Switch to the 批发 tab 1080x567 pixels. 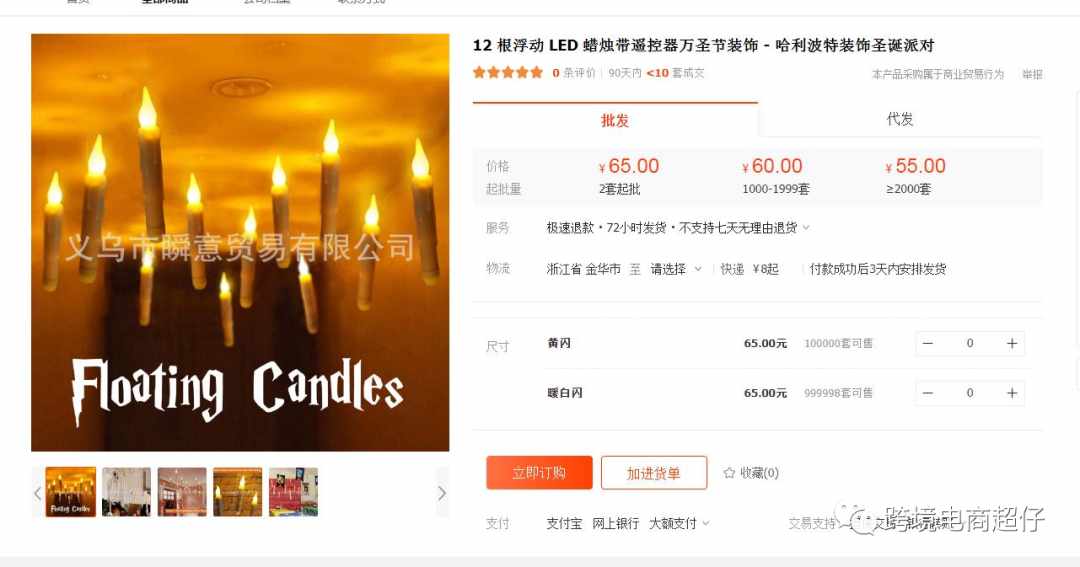[x=615, y=121]
